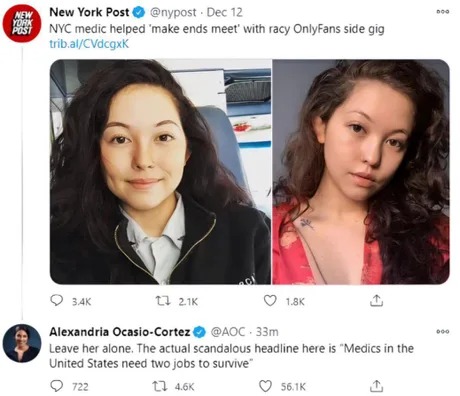Reply to Alexandria Ocasio-Cortez's tweet
The height and width of the screenshot is (396, 460).
(57, 386)
